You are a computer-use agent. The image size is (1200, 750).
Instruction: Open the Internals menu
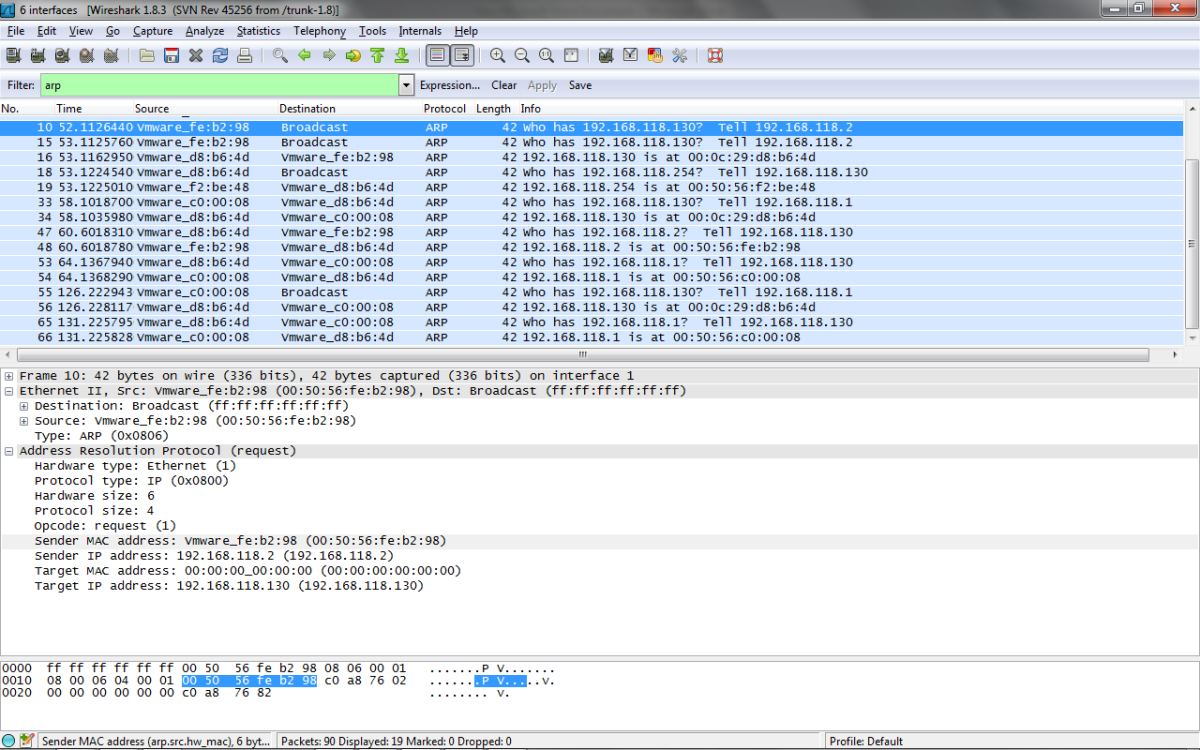pyautogui.click(x=420, y=31)
